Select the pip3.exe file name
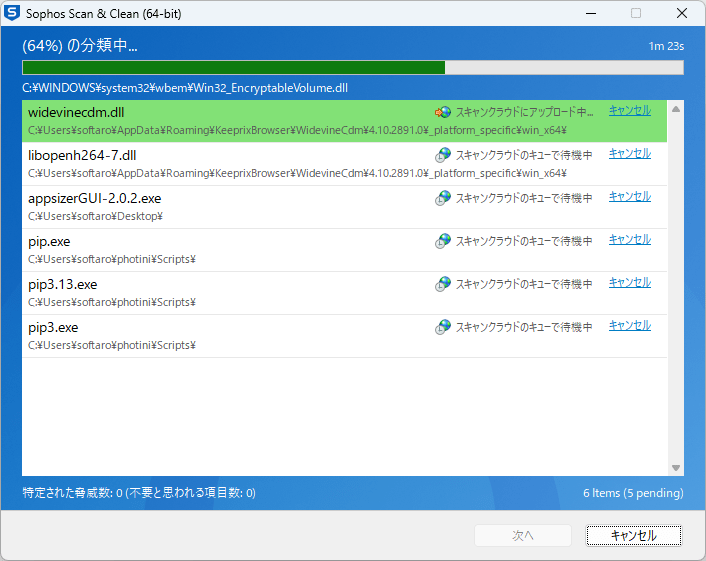The width and height of the screenshot is (706, 561). point(53,328)
